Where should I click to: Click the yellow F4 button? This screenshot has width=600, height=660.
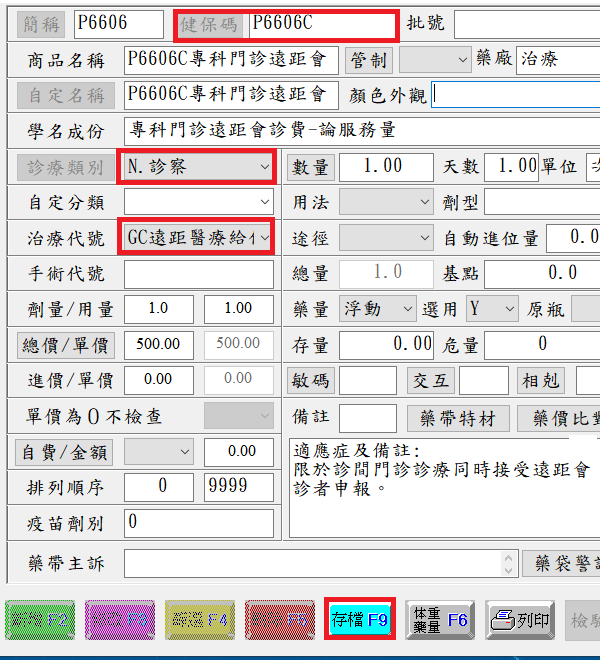click(x=199, y=620)
